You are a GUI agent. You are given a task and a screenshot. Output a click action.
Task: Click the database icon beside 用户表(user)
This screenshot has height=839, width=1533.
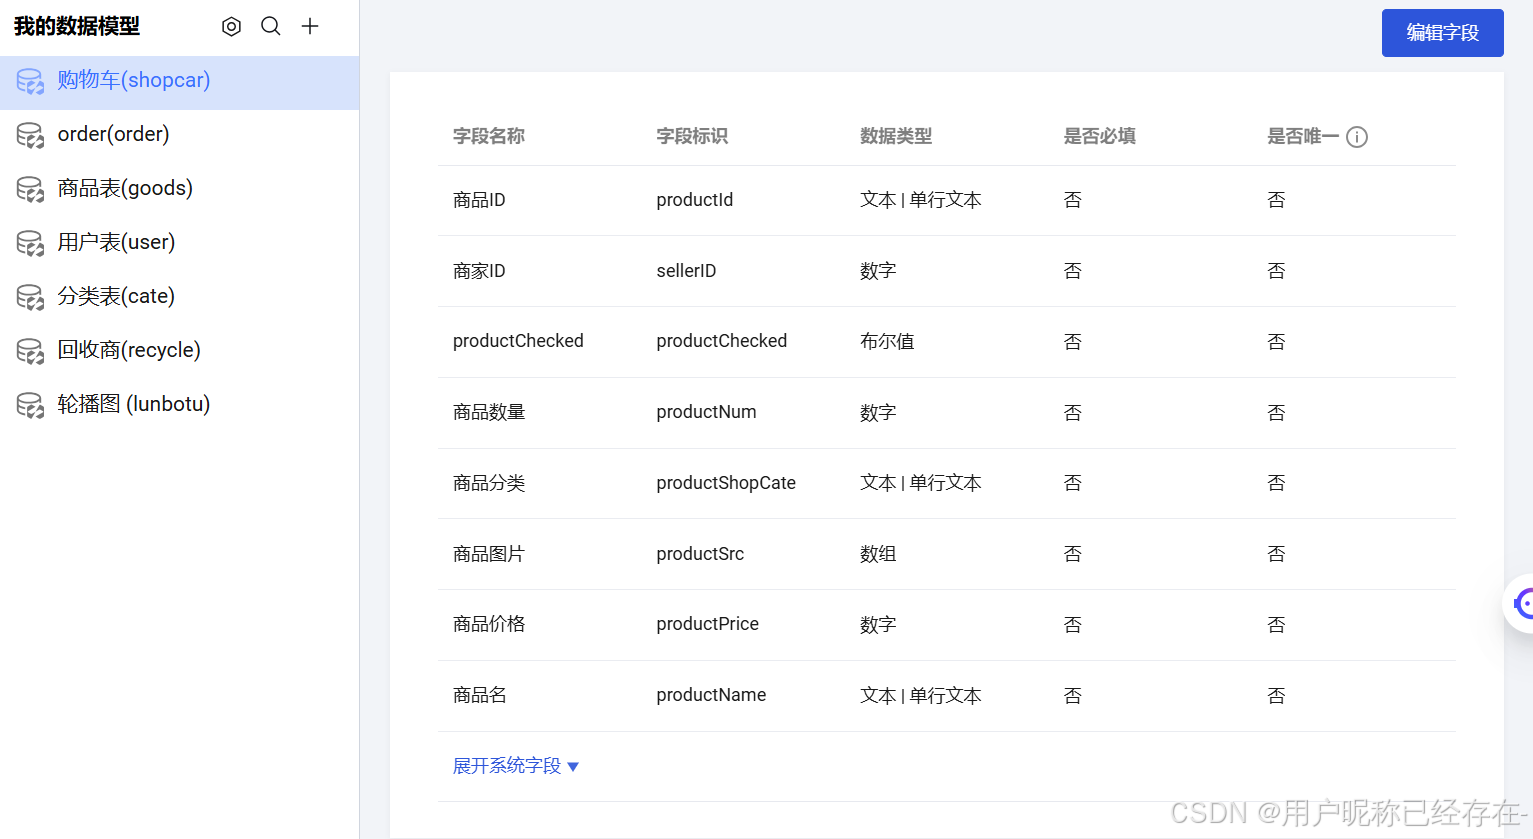30,243
